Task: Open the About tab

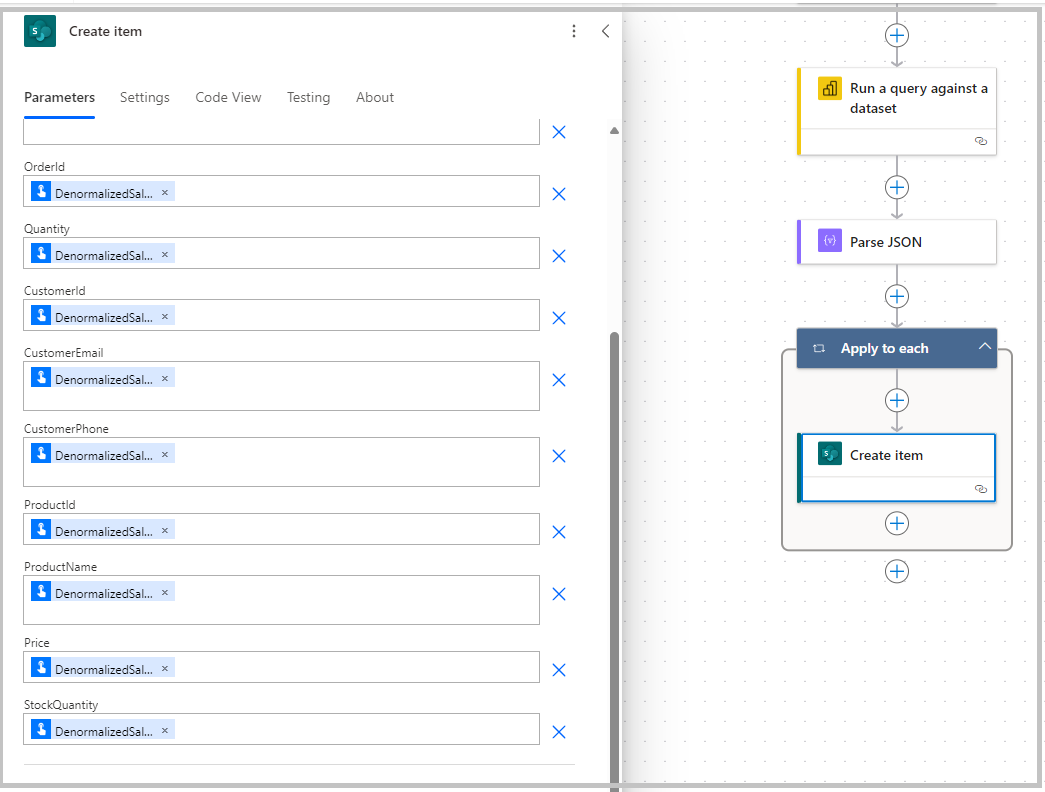Action: 375,97
